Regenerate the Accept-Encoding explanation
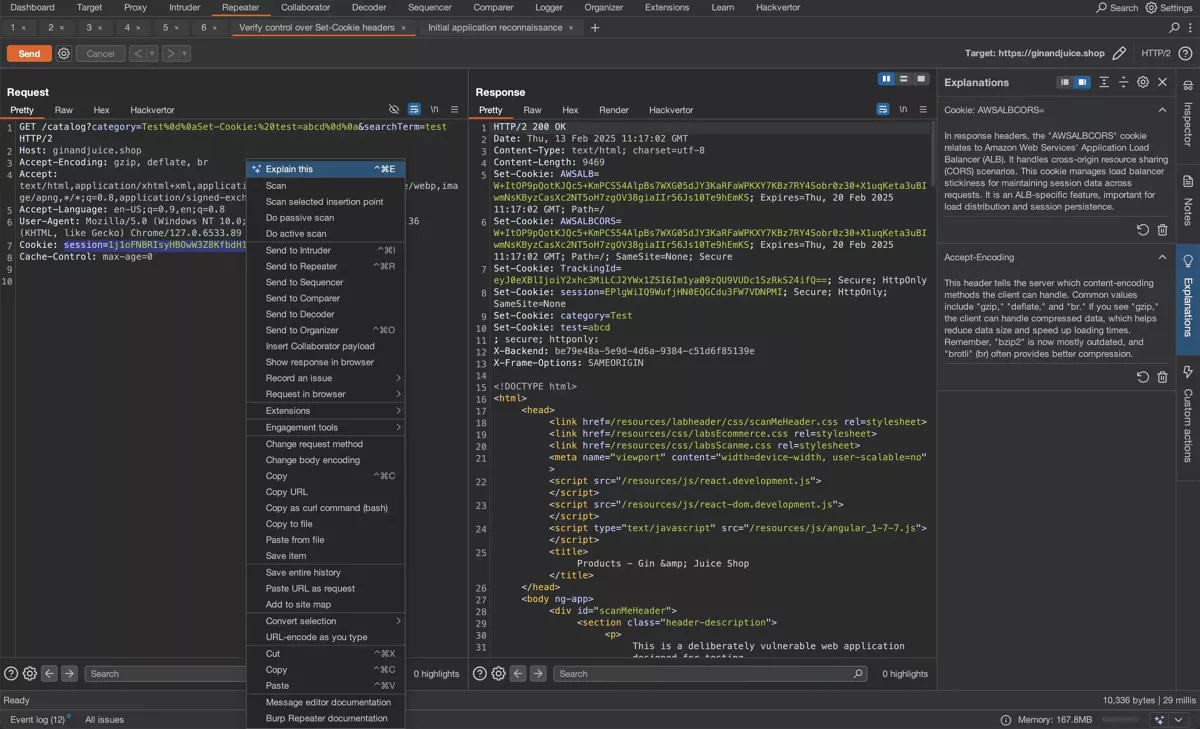This screenshot has width=1200, height=729. pos(1143,377)
